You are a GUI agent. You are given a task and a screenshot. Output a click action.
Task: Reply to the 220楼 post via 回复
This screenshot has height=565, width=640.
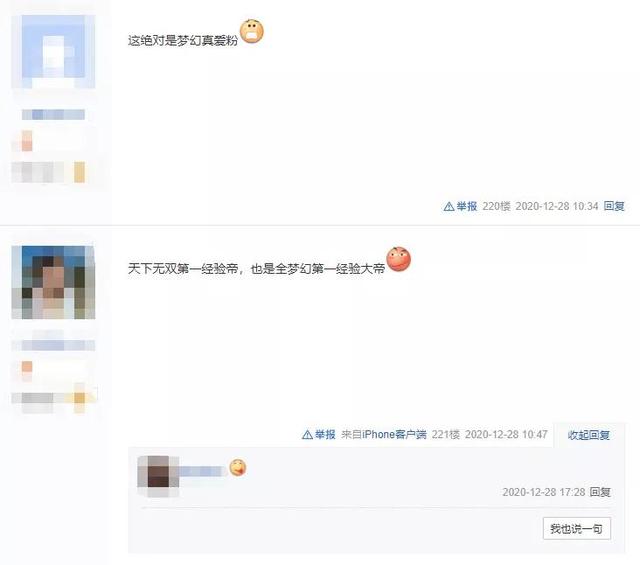[x=614, y=206]
